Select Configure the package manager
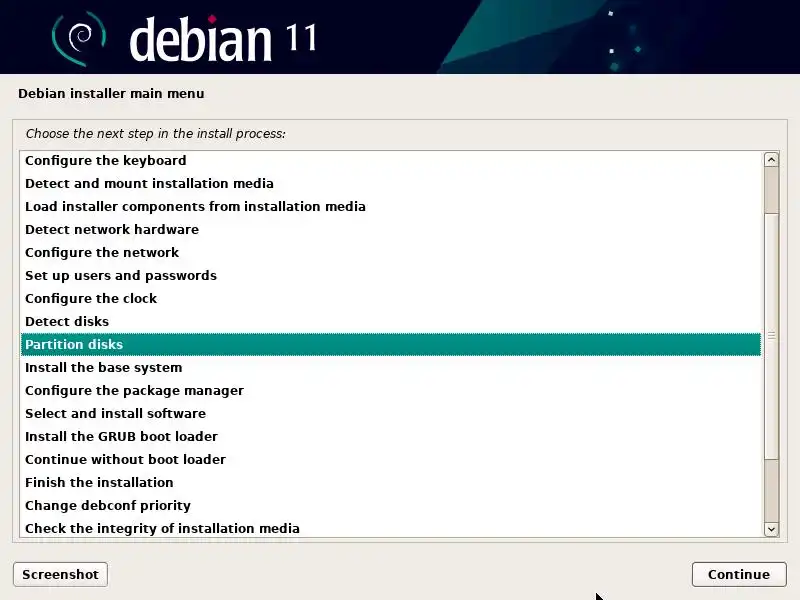 [391, 390]
